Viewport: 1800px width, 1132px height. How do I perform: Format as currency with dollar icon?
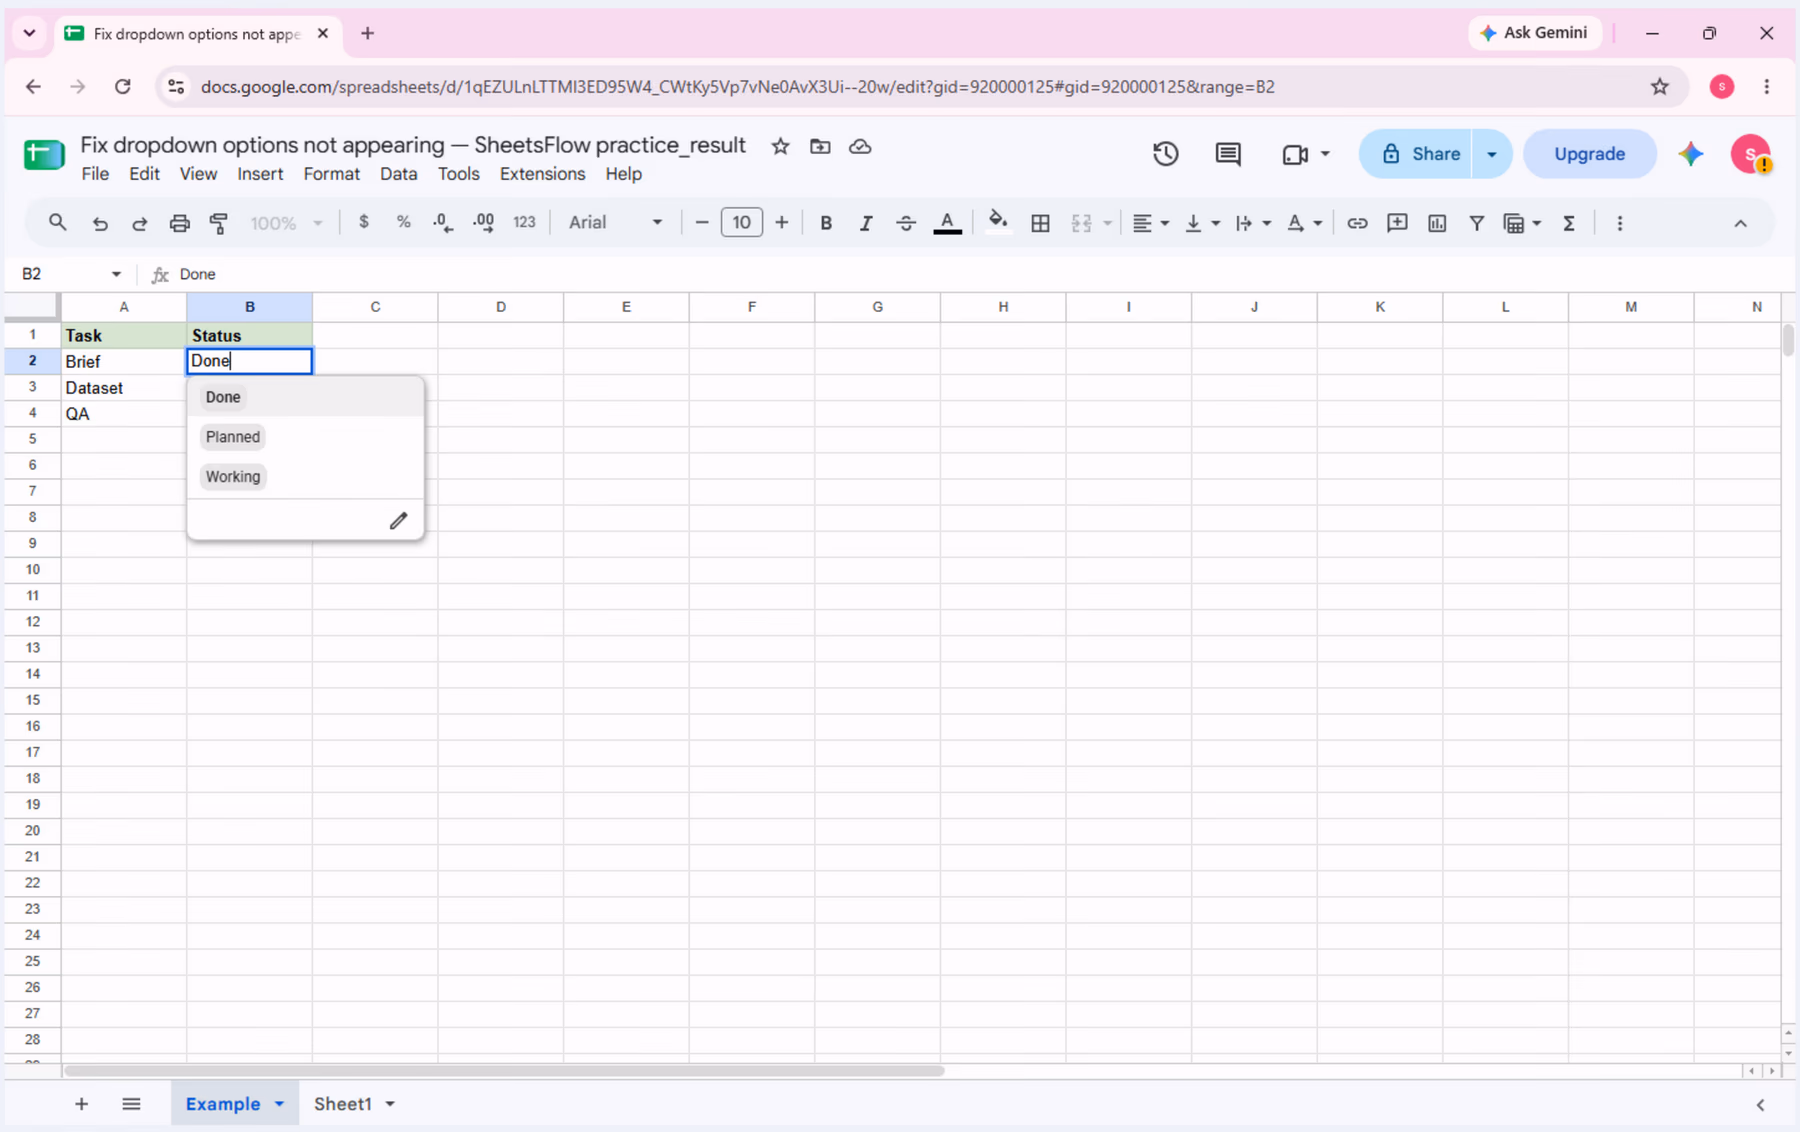(x=364, y=222)
